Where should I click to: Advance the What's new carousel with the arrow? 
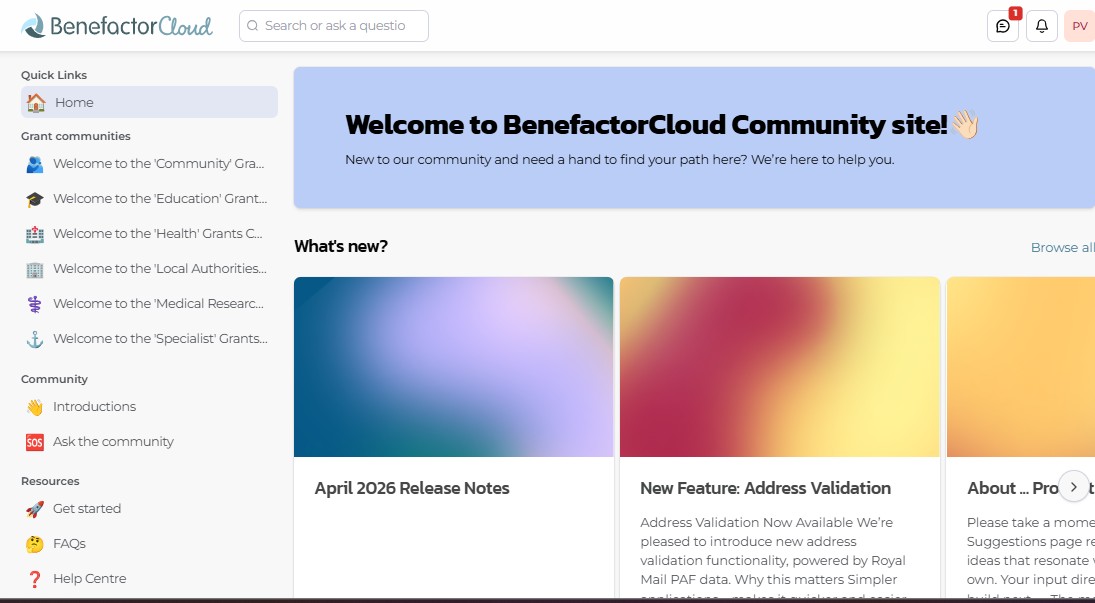(1073, 486)
